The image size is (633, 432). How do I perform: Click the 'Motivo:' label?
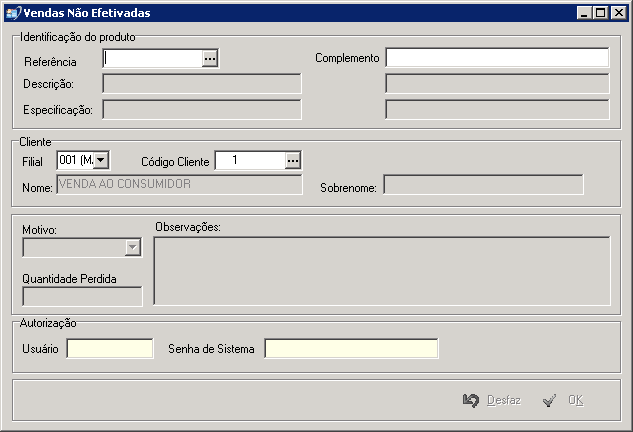pos(39,230)
